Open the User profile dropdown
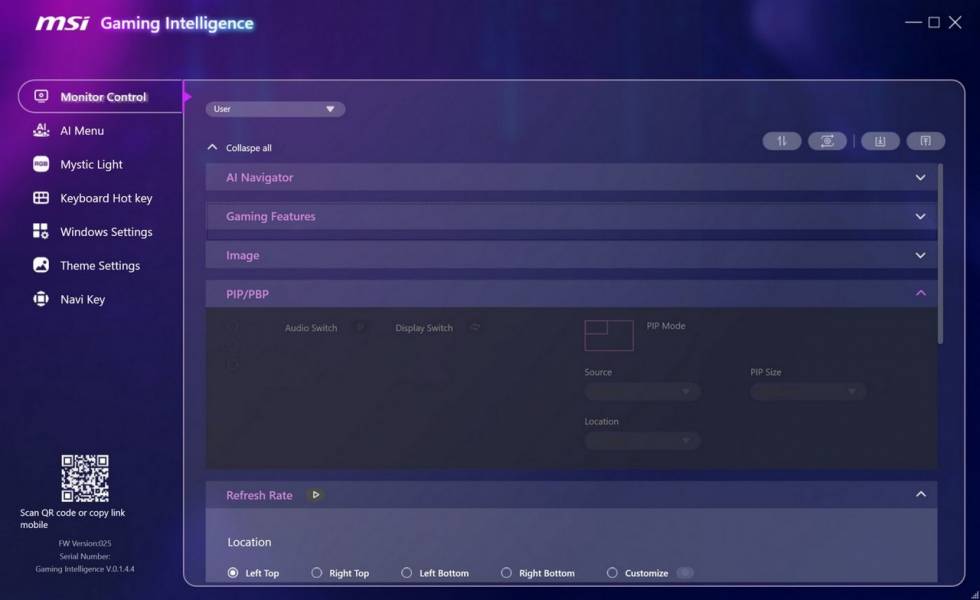This screenshot has width=980, height=600. (x=275, y=109)
